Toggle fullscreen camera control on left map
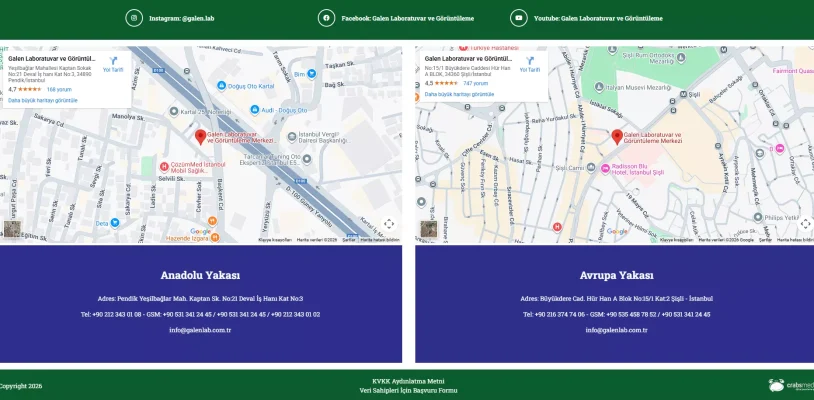This screenshot has height=400, width=814. tap(388, 223)
